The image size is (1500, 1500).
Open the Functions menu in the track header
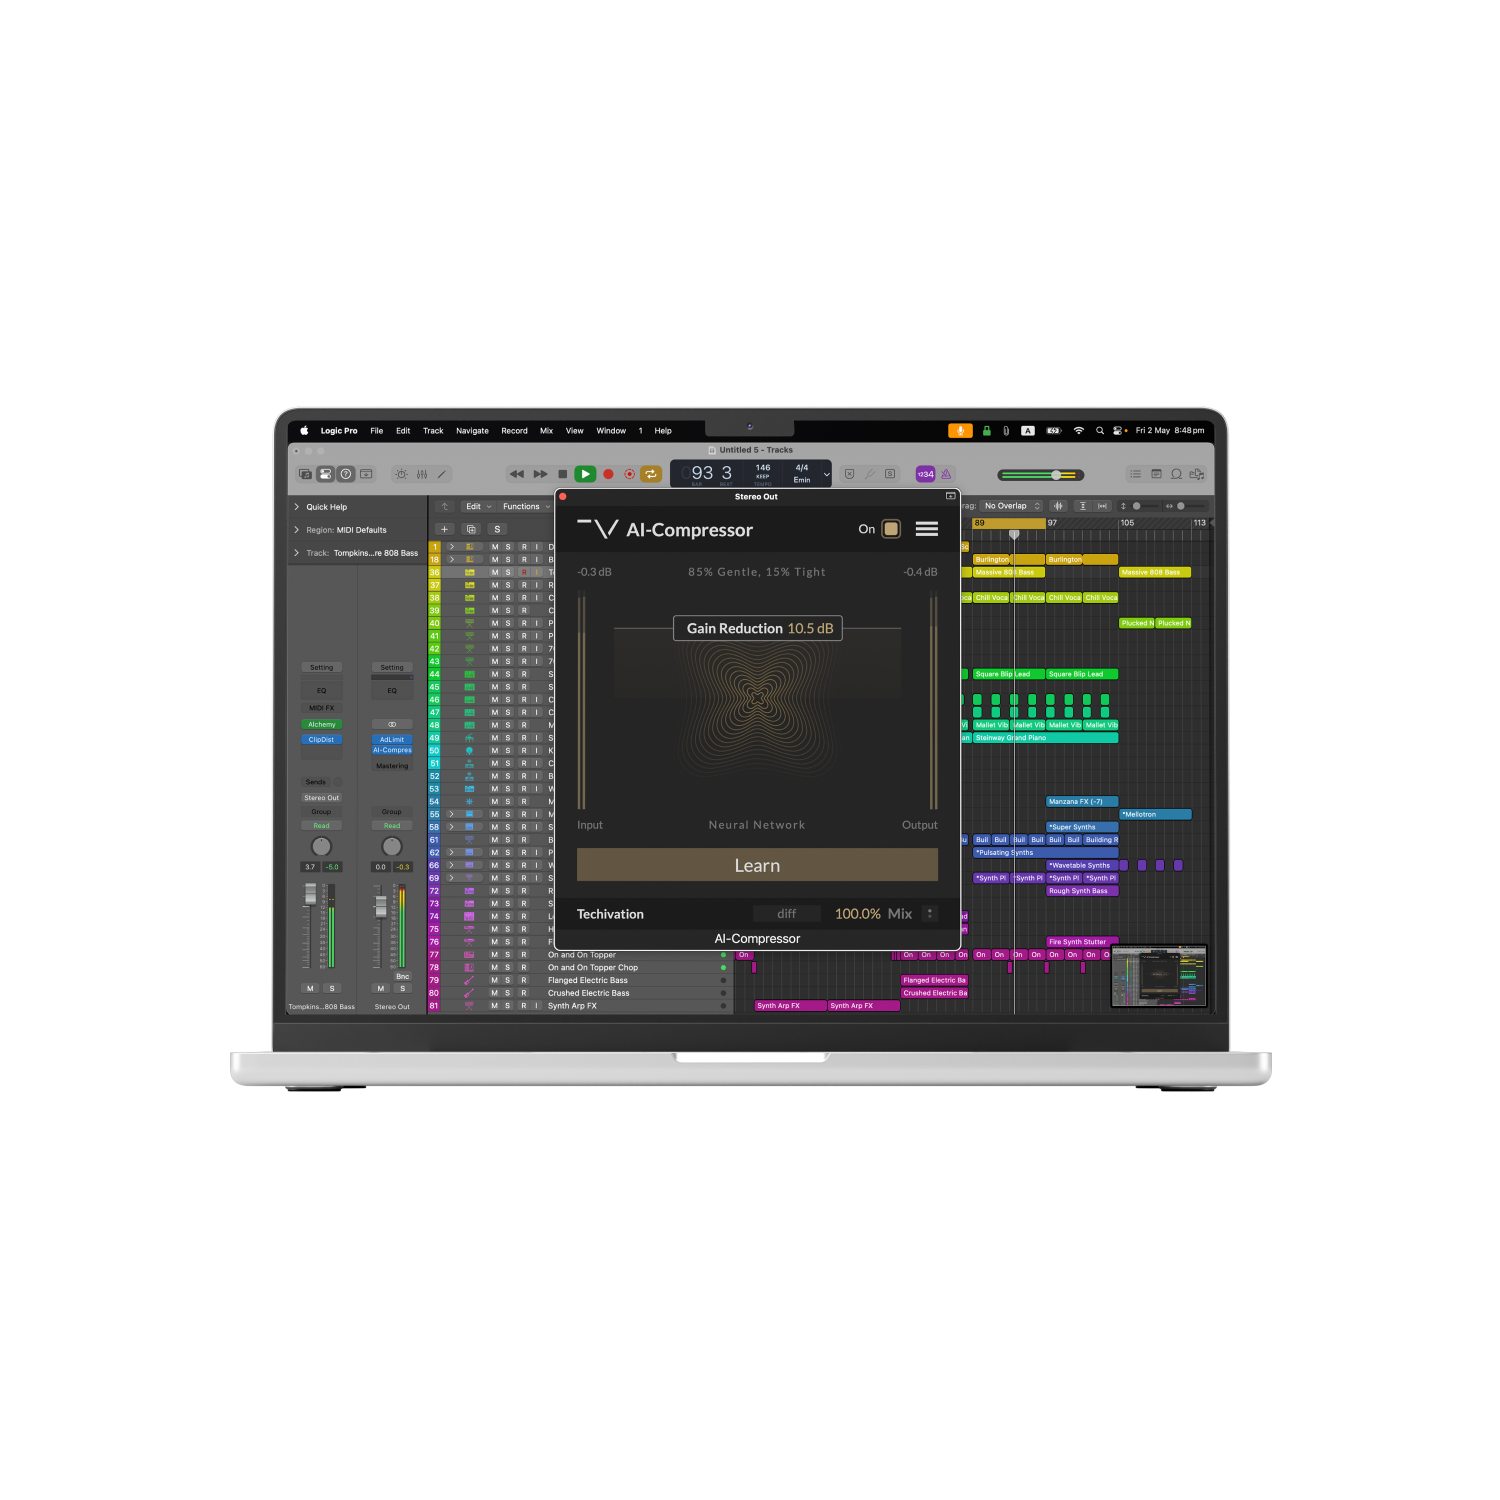(x=520, y=507)
